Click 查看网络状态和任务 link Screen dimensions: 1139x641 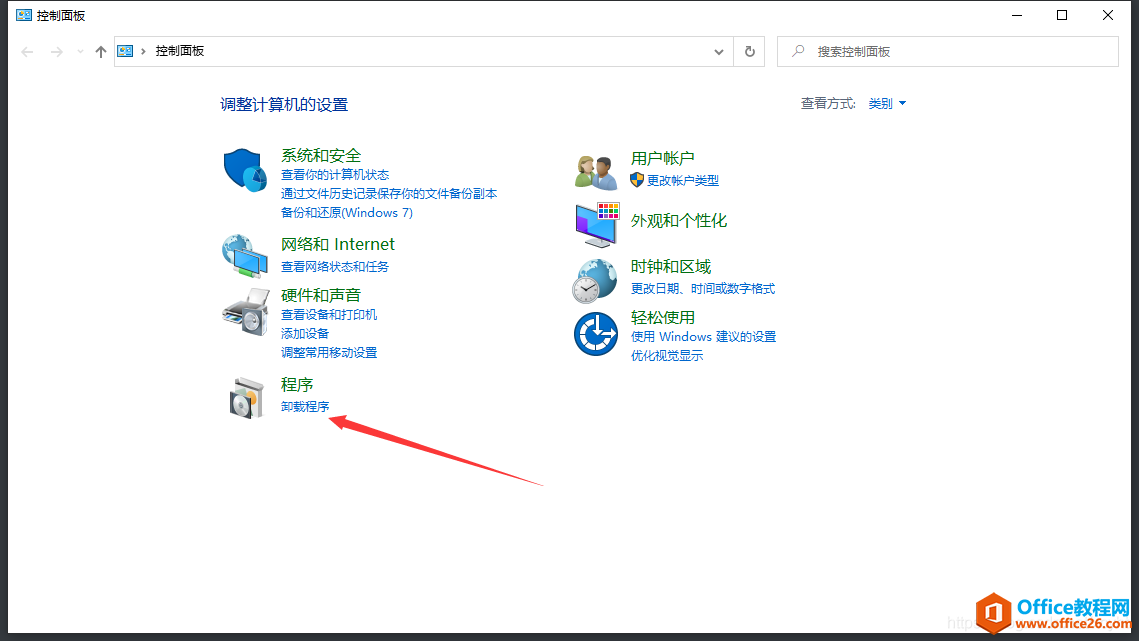tap(335, 267)
